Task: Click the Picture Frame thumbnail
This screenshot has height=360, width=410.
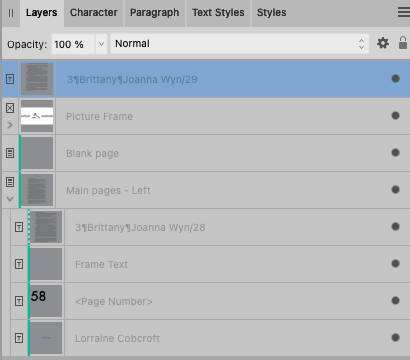Action: pos(37,116)
